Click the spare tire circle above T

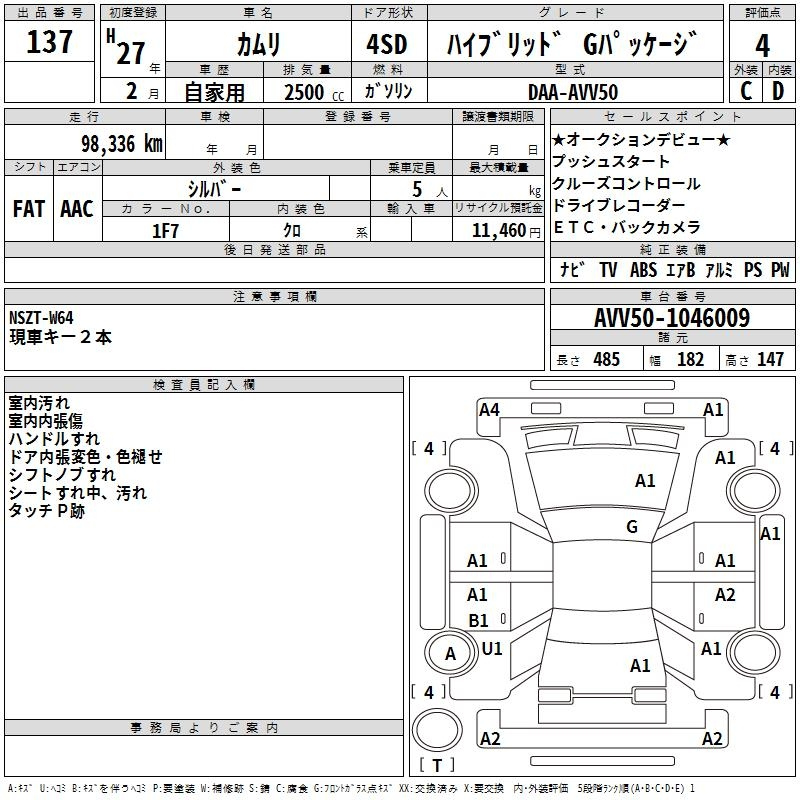point(437,730)
